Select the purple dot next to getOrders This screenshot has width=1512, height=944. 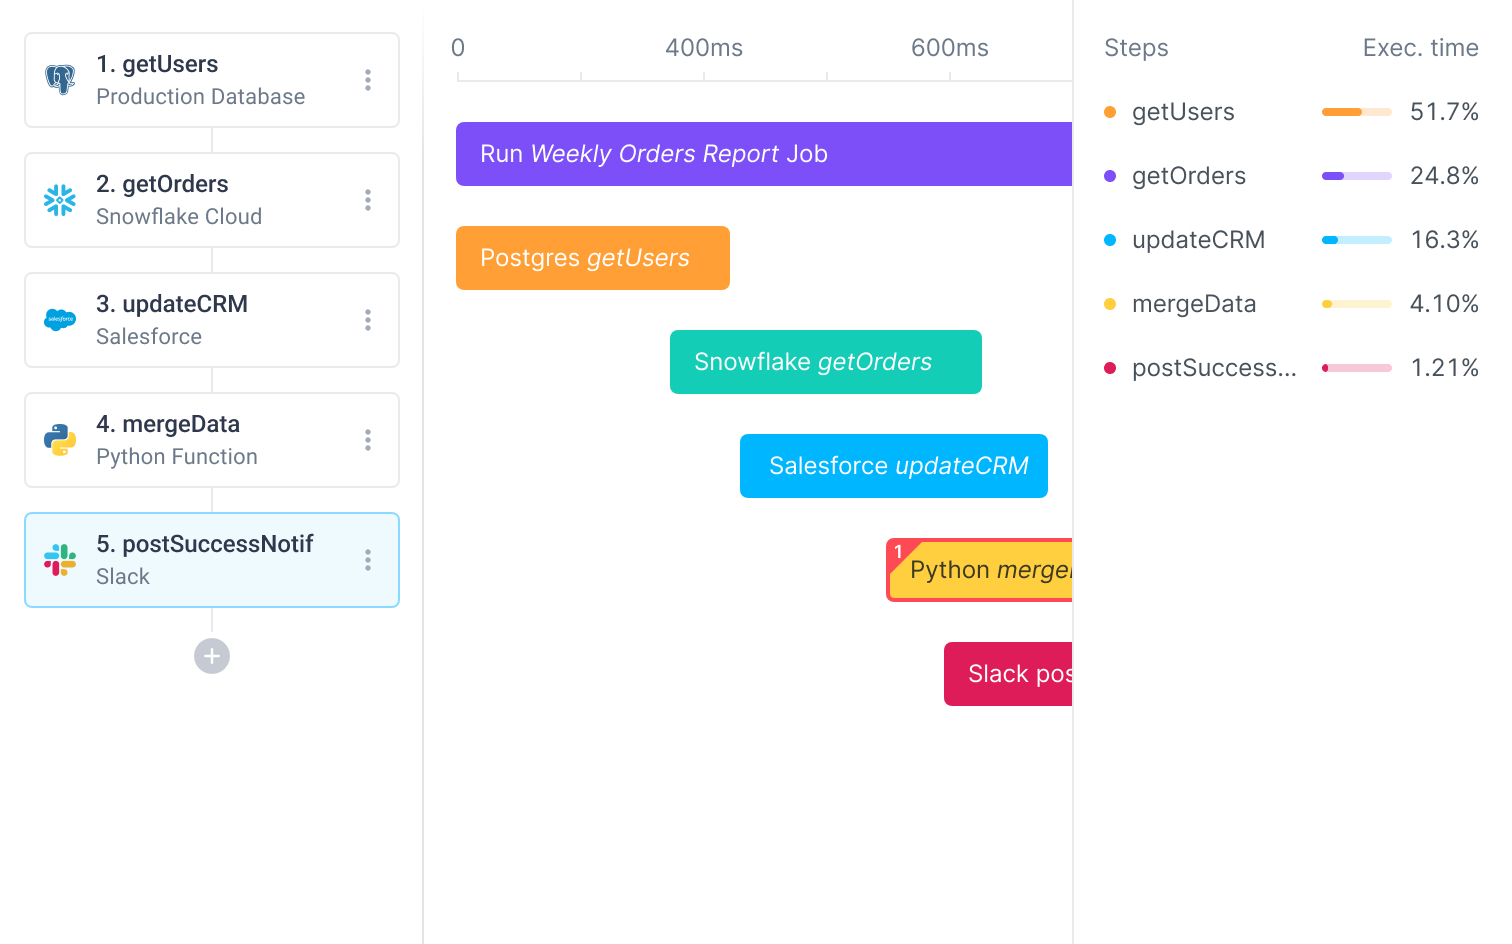[1110, 176]
